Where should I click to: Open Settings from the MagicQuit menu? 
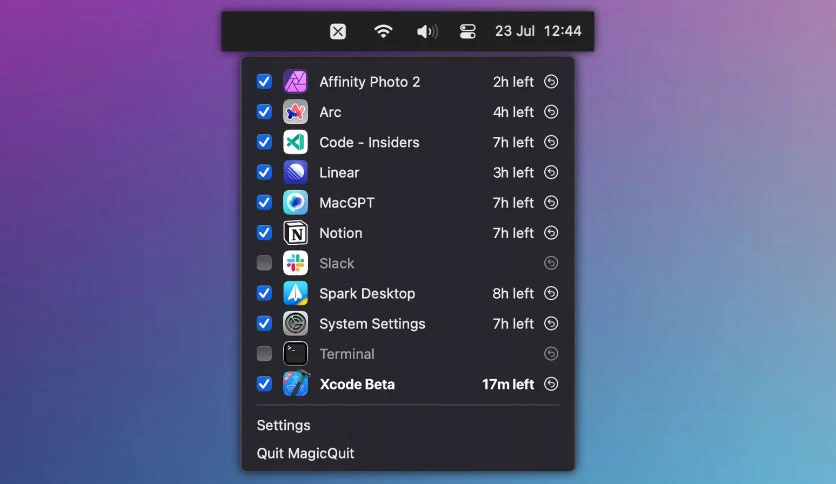pos(284,425)
